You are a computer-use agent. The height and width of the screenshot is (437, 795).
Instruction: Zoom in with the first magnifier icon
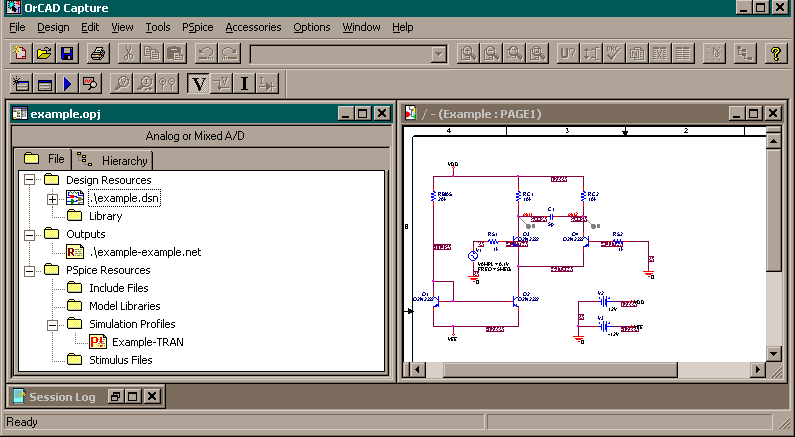click(x=467, y=53)
